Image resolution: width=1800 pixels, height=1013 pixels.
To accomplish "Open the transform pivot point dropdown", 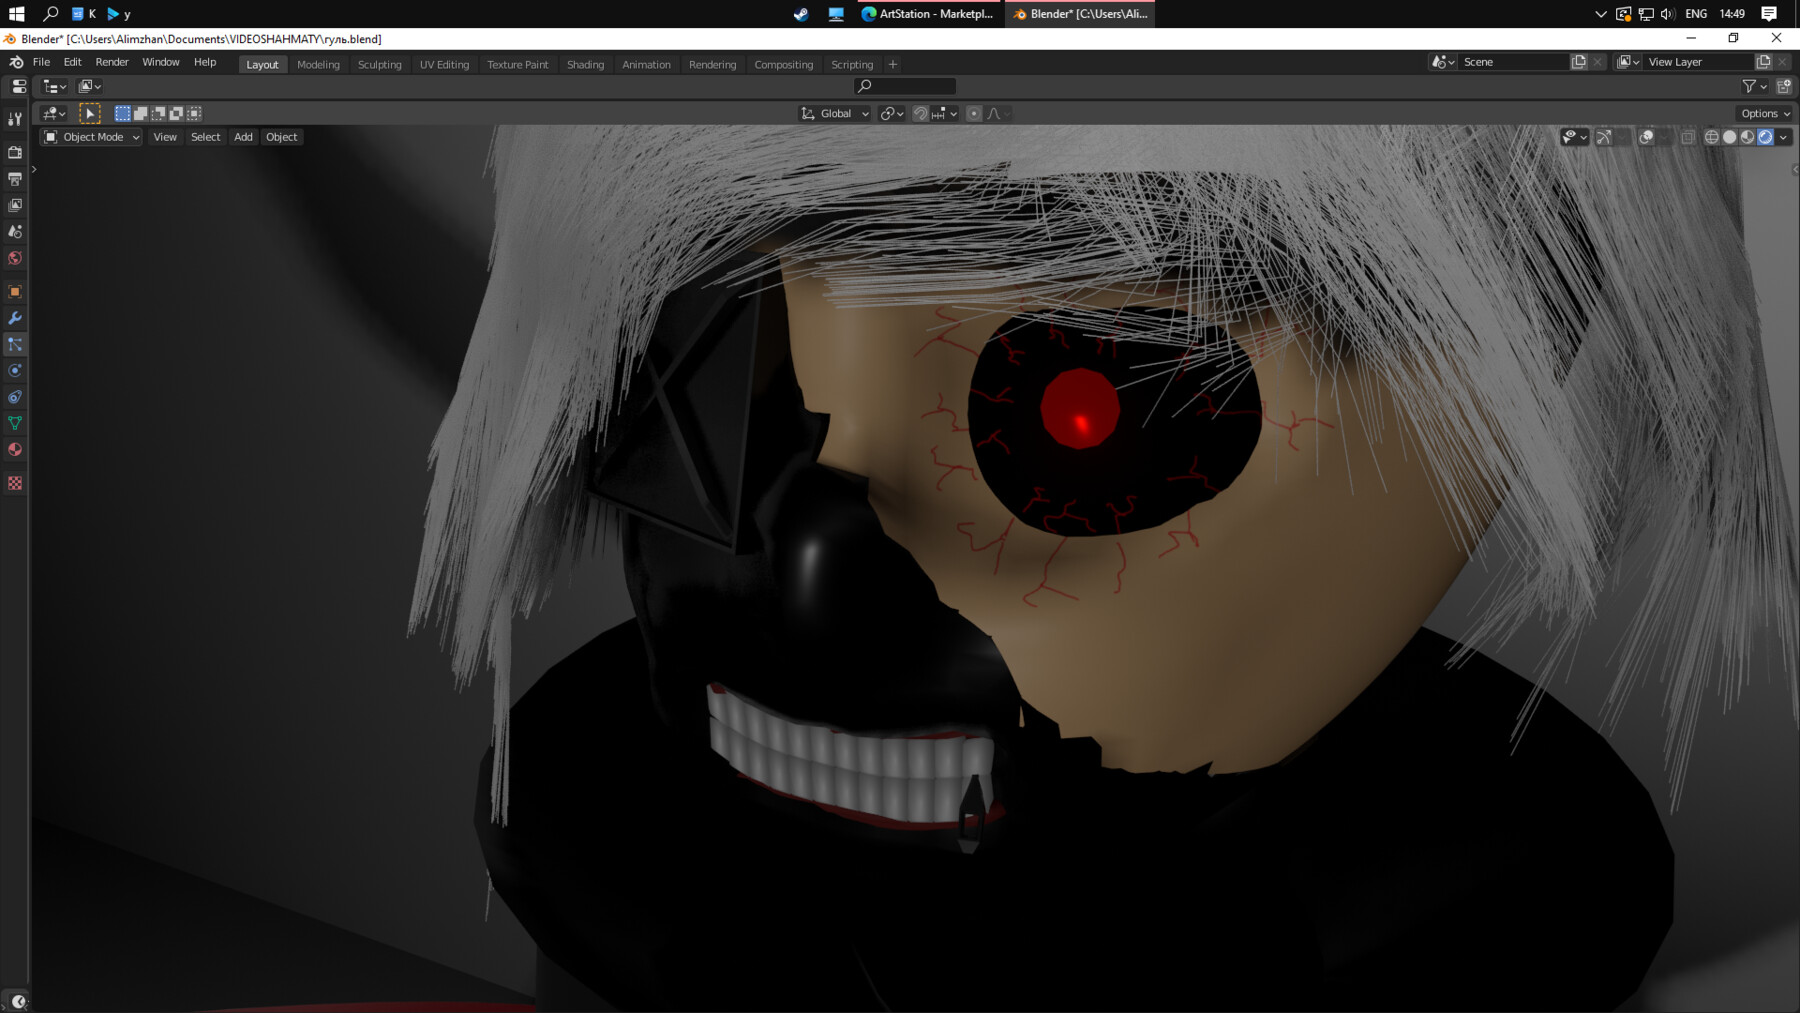I will [x=891, y=113].
